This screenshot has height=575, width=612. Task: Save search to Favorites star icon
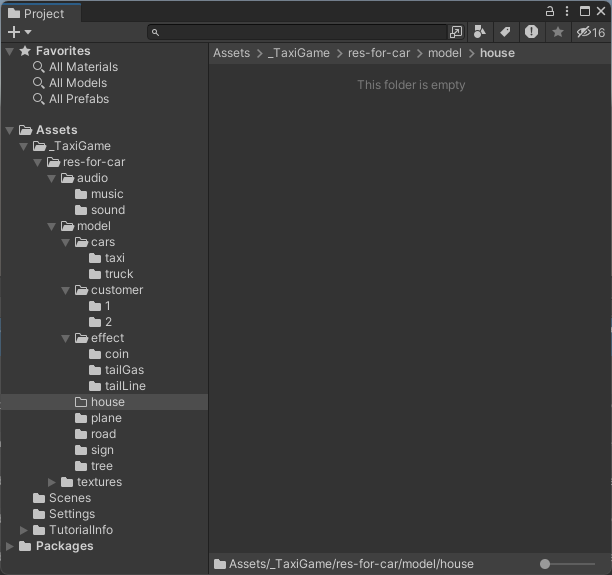click(558, 32)
